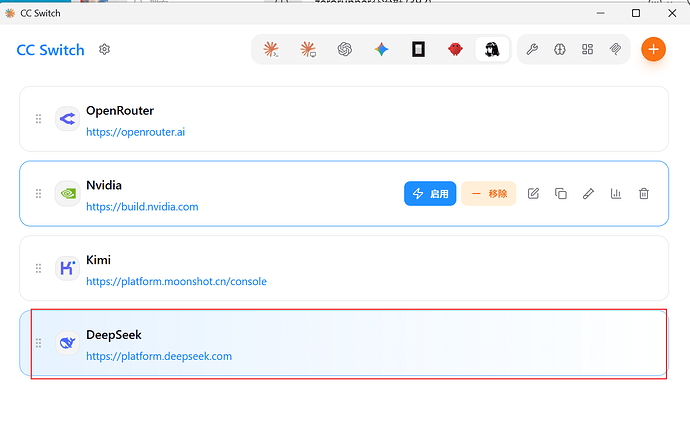Select the OpenAI Codex knot-logo tab
This screenshot has height=428, width=690.
click(345, 49)
